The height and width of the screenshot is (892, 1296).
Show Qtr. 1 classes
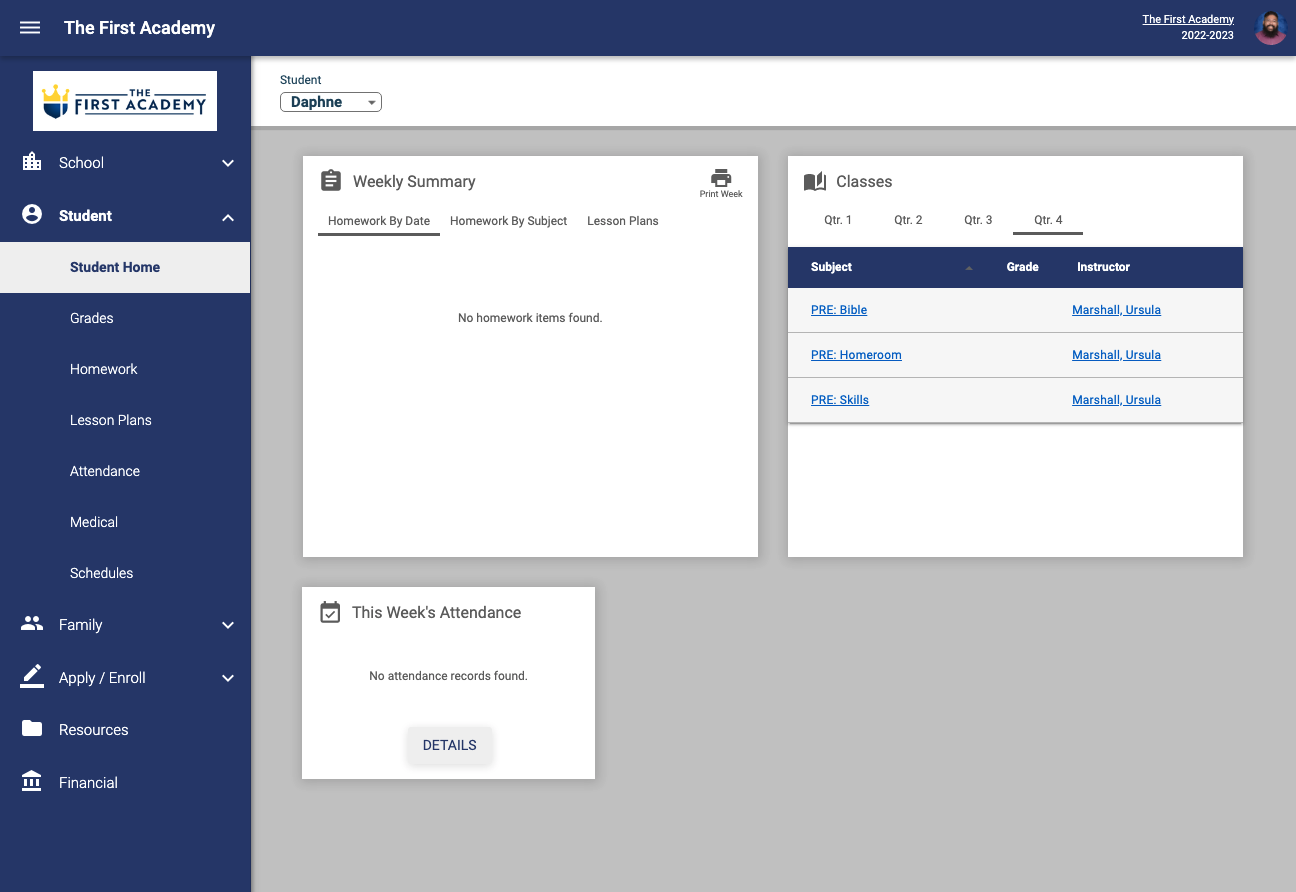(x=838, y=220)
